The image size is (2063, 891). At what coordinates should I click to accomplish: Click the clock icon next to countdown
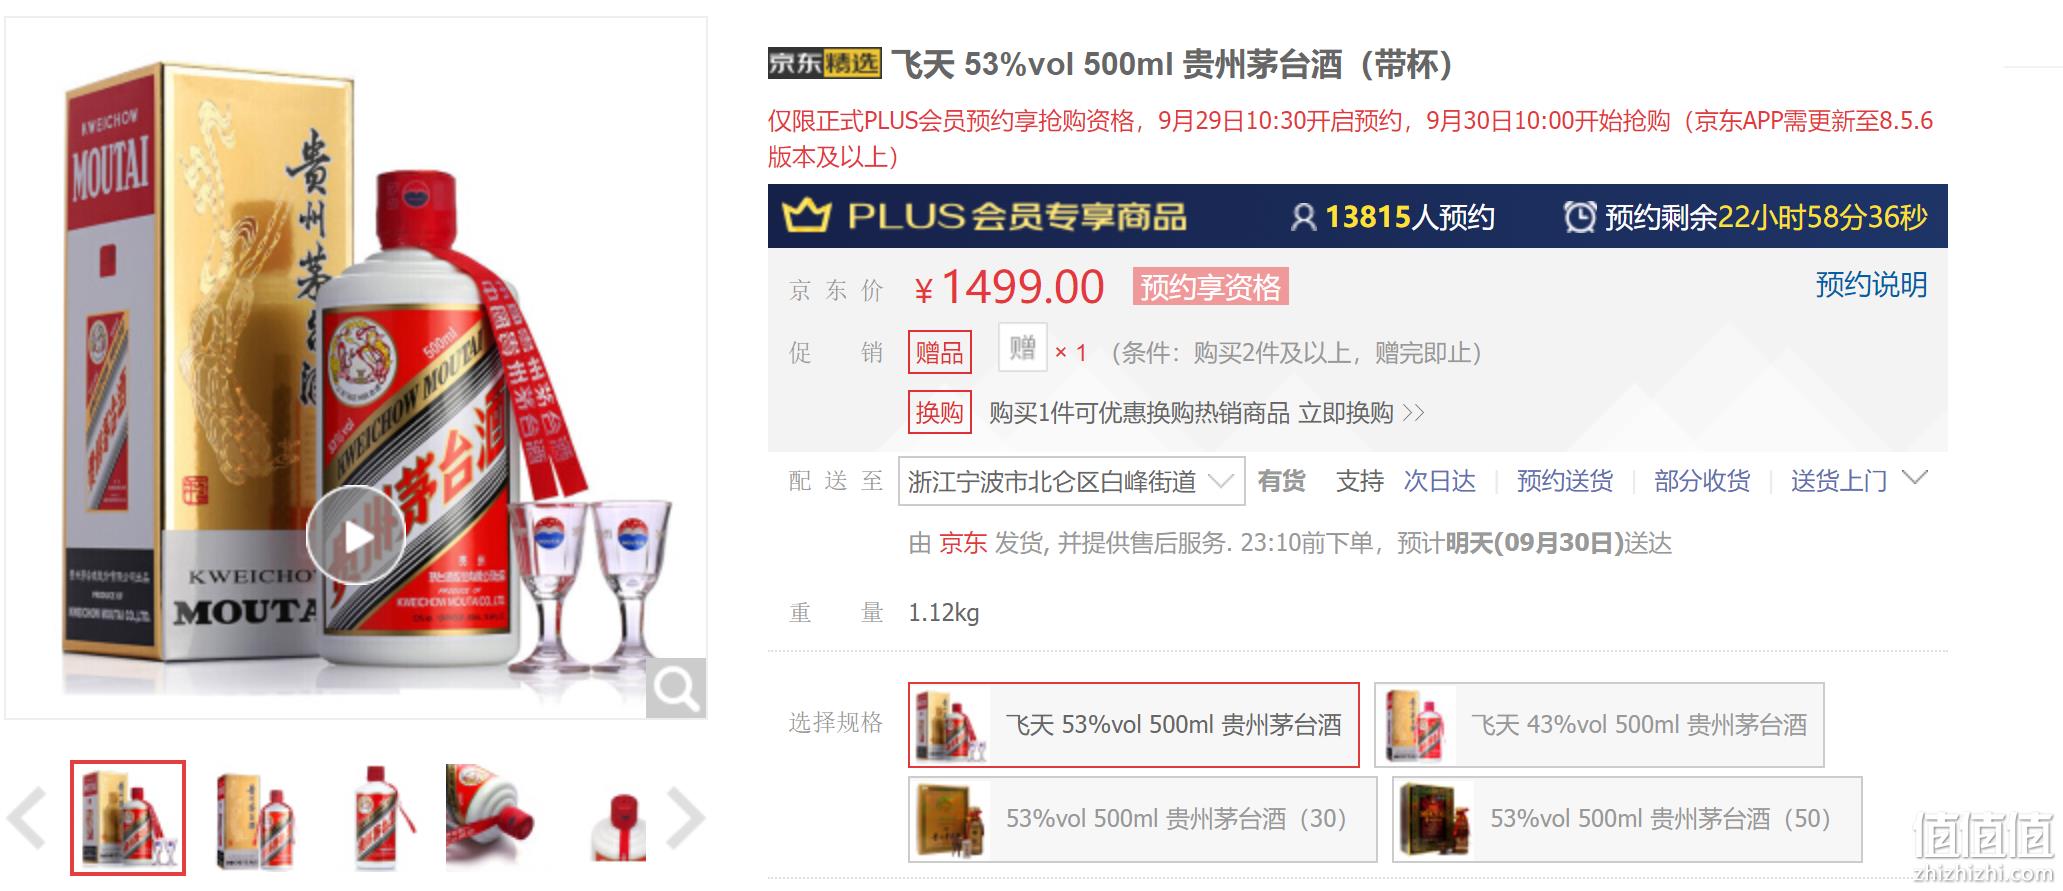(x=1580, y=216)
